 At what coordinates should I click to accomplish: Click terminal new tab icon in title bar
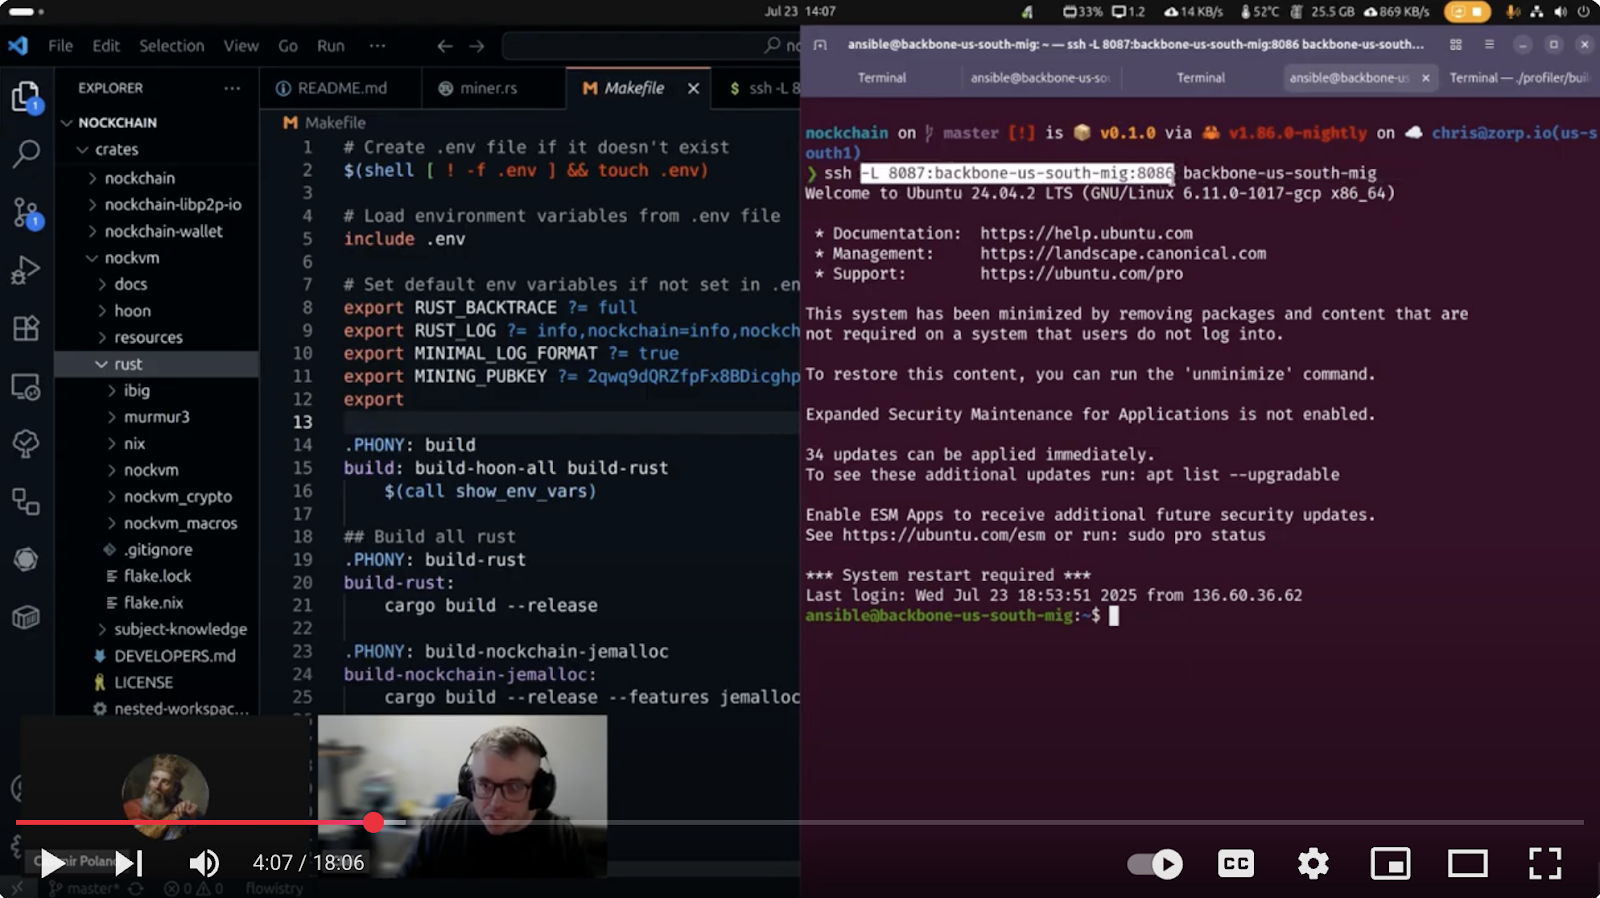pyautogui.click(x=820, y=44)
